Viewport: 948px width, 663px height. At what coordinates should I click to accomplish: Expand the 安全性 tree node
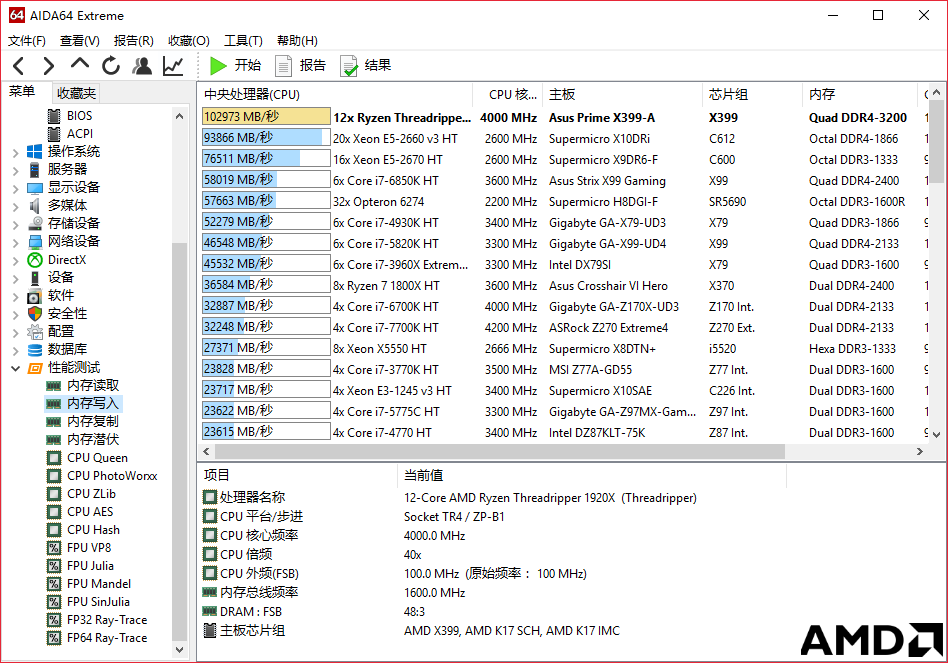pyautogui.click(x=16, y=315)
